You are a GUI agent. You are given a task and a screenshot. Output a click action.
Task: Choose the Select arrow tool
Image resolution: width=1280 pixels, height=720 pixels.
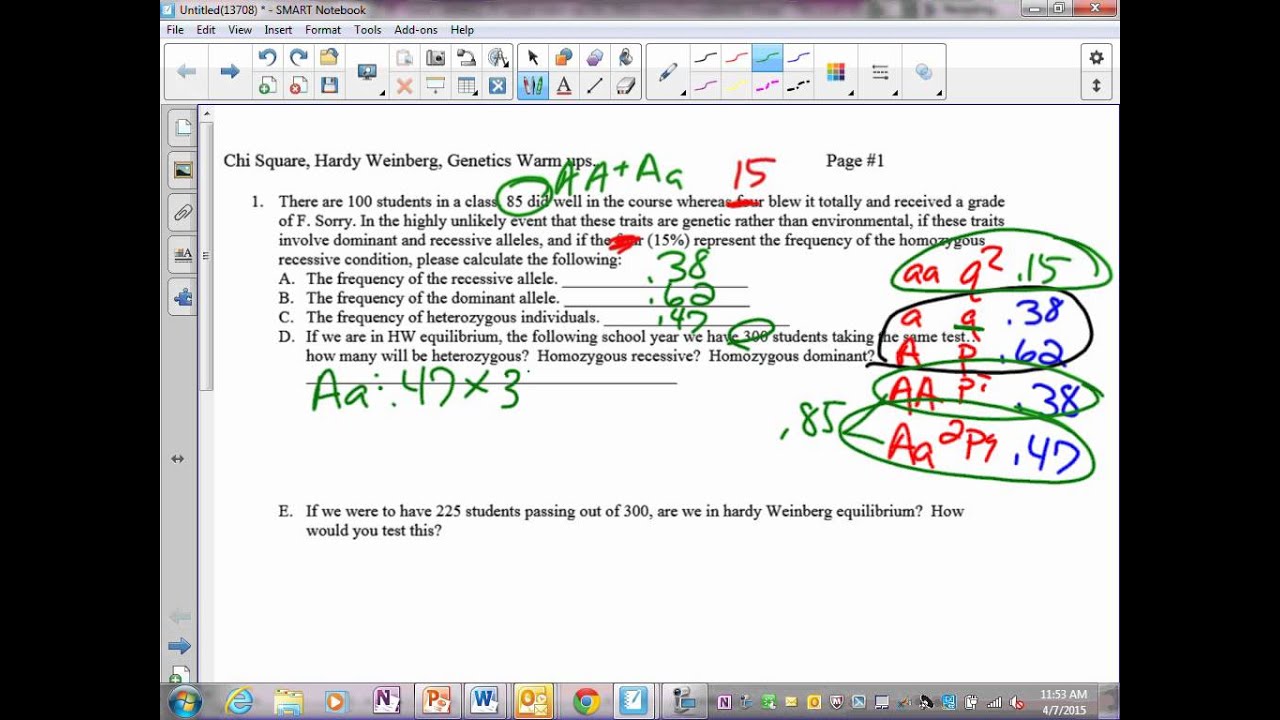click(x=533, y=58)
